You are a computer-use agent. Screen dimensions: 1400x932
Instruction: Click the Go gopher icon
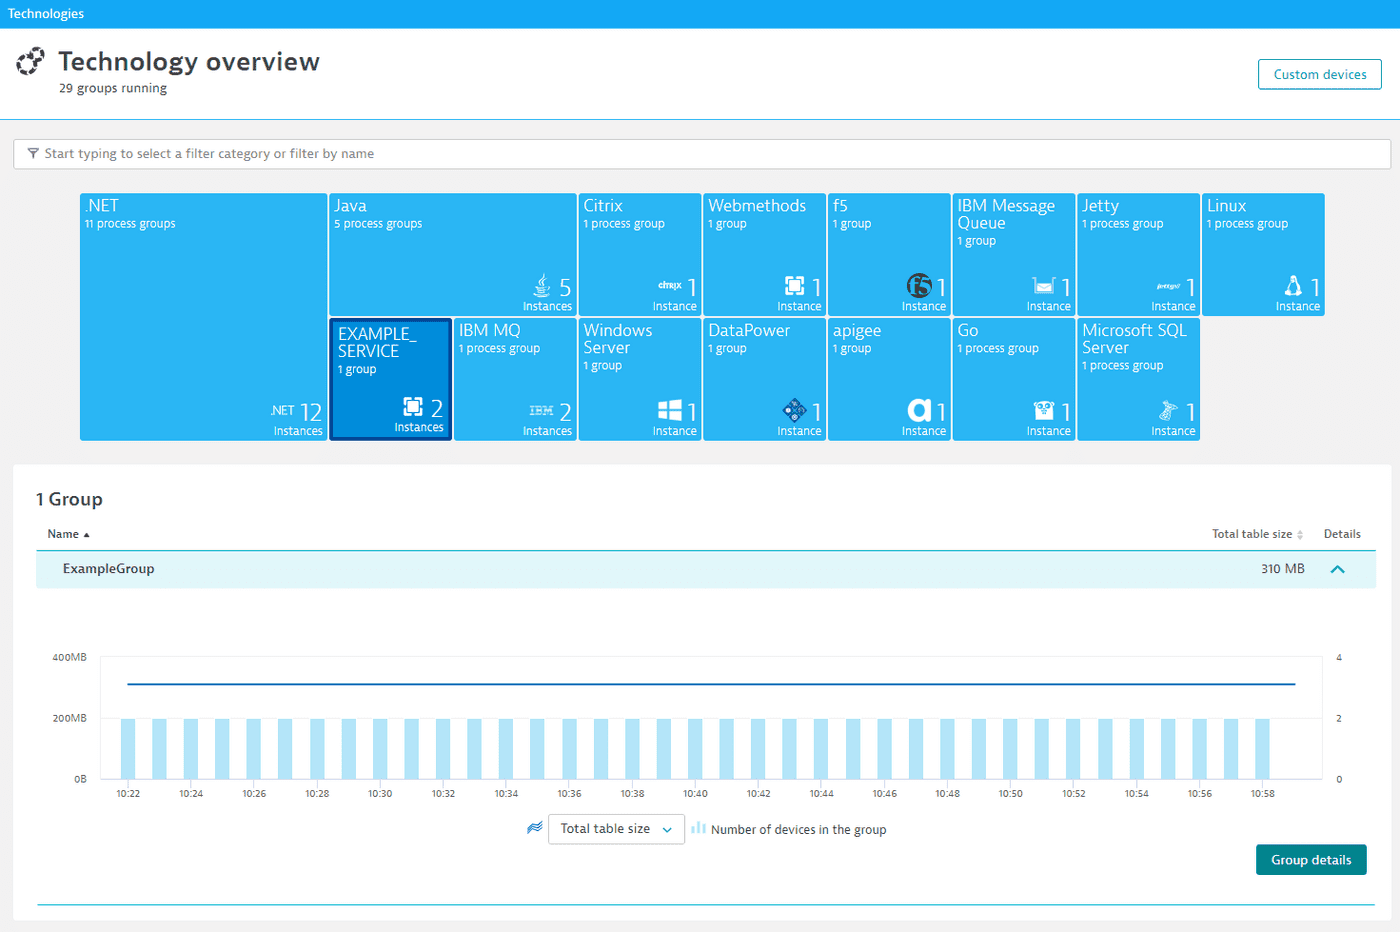1046,410
